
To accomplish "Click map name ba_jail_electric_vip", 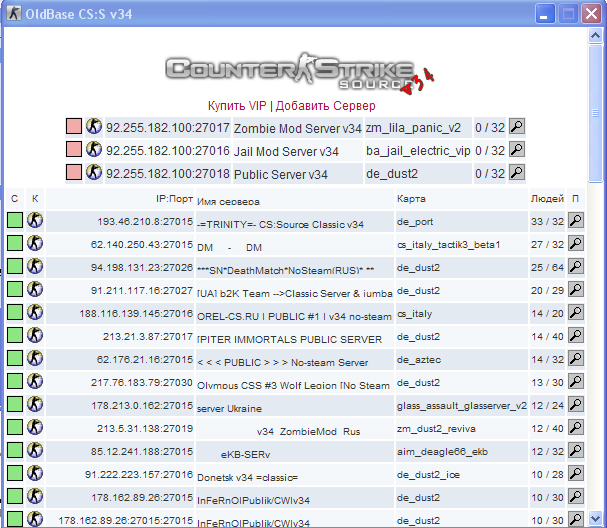I will point(418,151).
